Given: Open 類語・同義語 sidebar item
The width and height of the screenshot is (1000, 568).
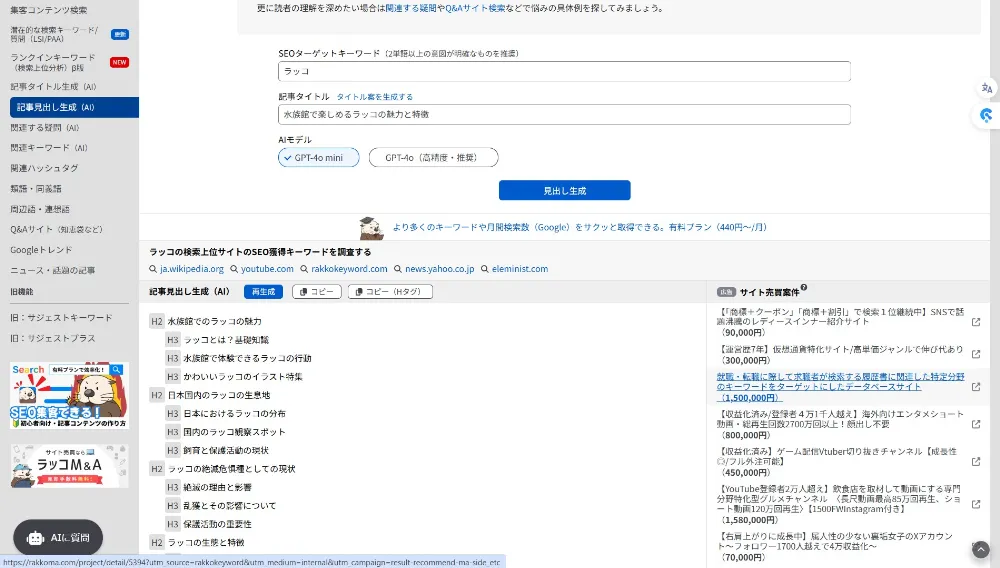Looking at the screenshot, I should pyautogui.click(x=36, y=189).
